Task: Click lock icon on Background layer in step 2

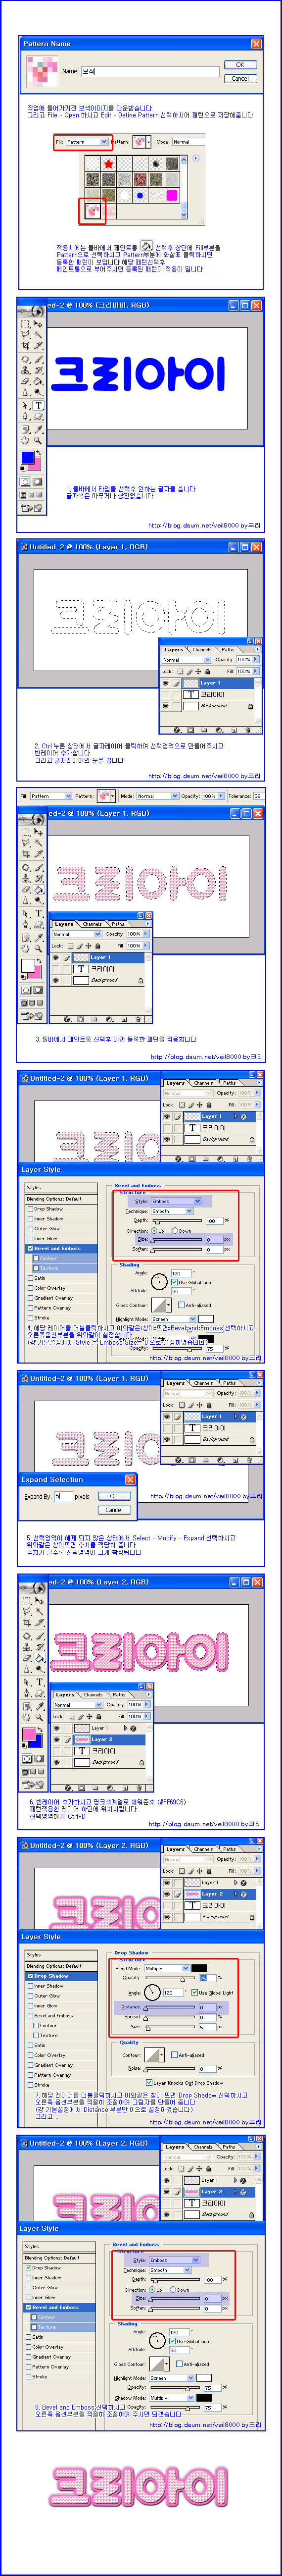Action: point(251,707)
